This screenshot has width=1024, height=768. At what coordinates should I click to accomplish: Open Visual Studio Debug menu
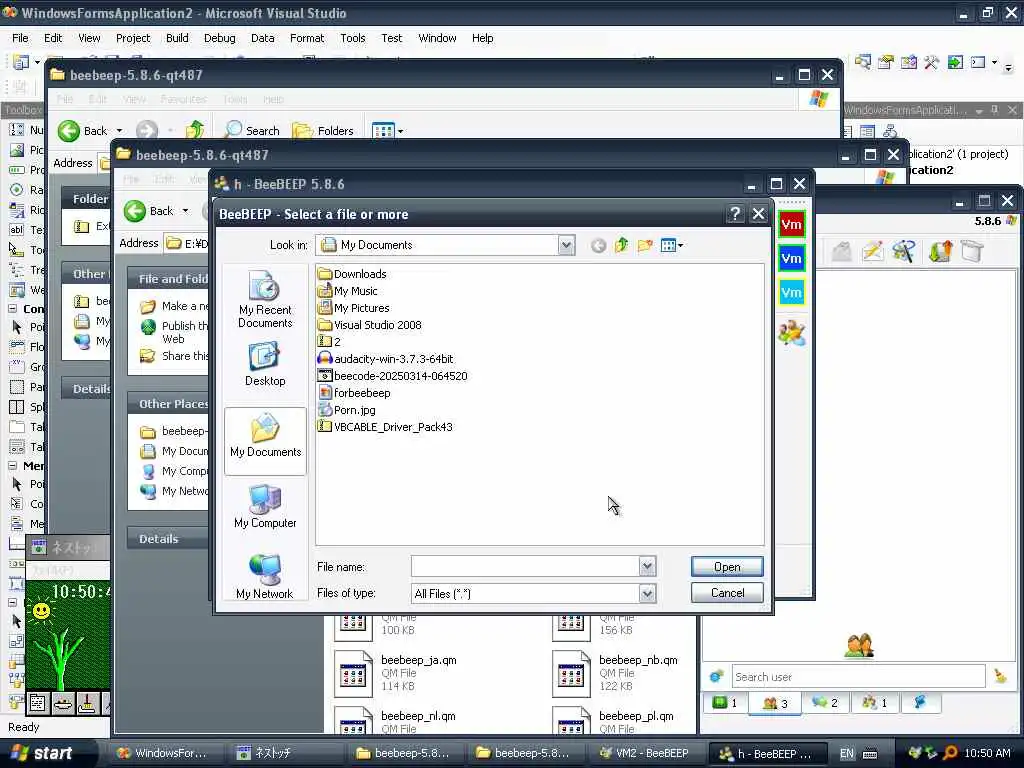click(x=219, y=38)
